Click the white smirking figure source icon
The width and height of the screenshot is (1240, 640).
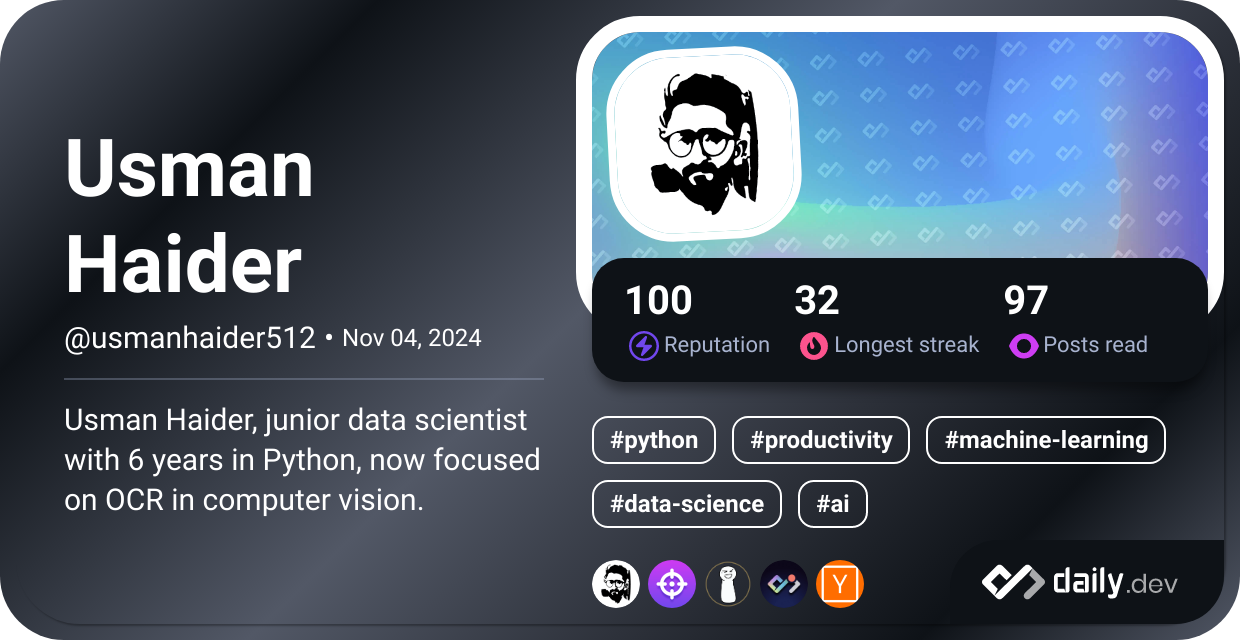[727, 584]
